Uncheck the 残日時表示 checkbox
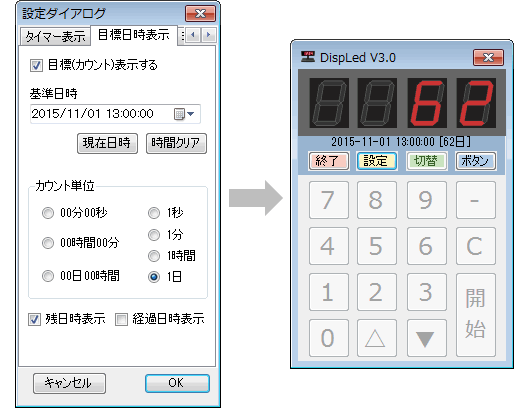Viewport: 530px width, 408px height. [34, 319]
